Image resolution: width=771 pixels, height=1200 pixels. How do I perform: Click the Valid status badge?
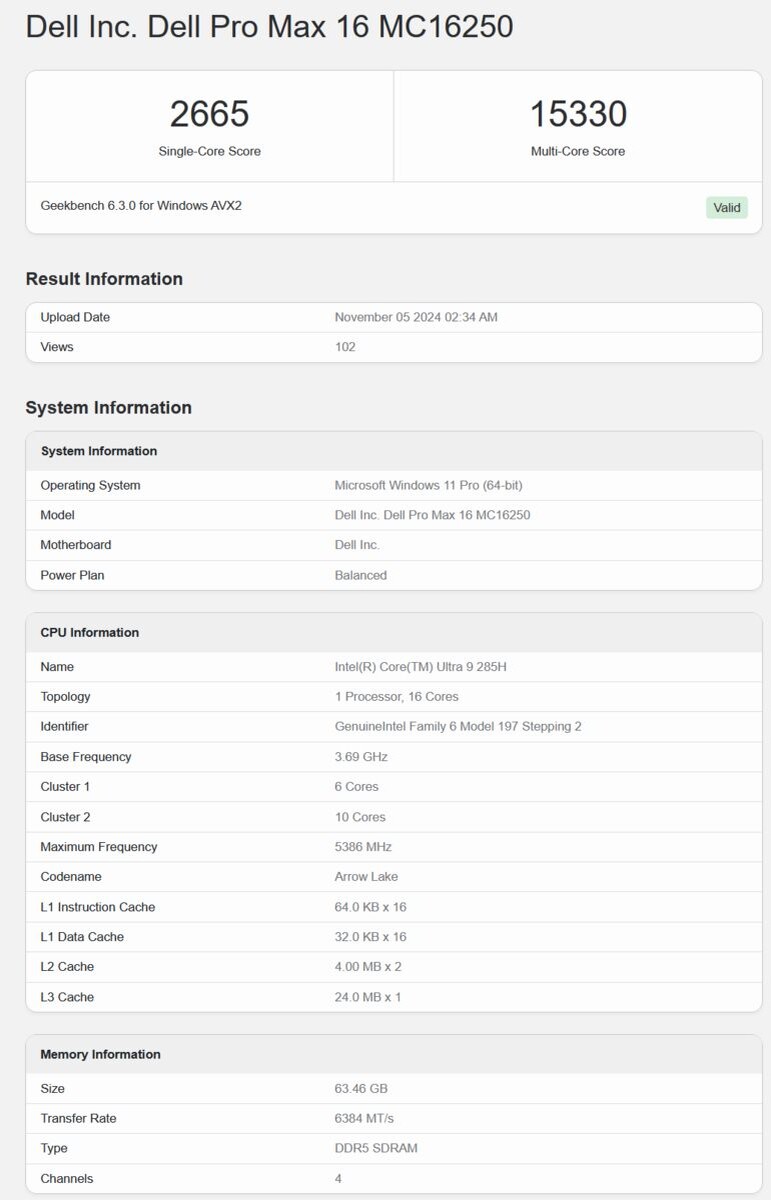click(727, 207)
